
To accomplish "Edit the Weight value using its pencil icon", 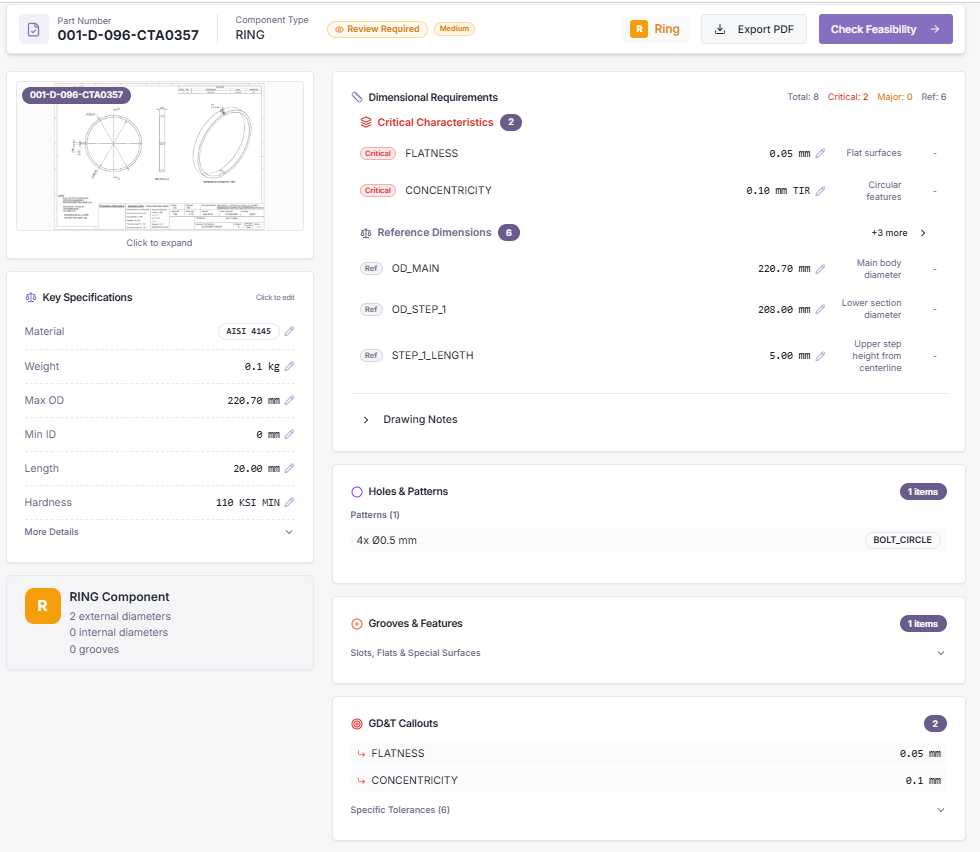I will click(290, 366).
